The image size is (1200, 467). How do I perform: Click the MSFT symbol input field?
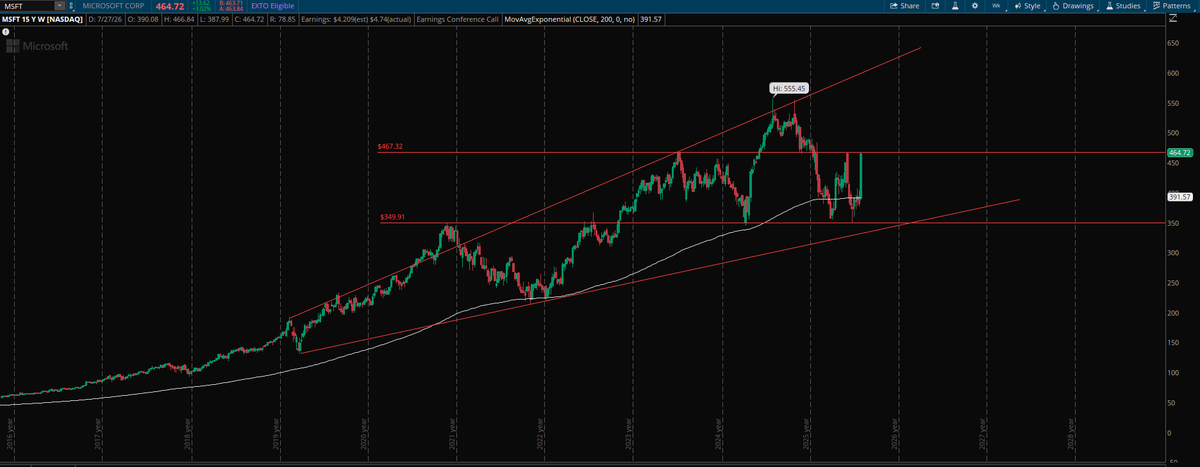click(28, 6)
